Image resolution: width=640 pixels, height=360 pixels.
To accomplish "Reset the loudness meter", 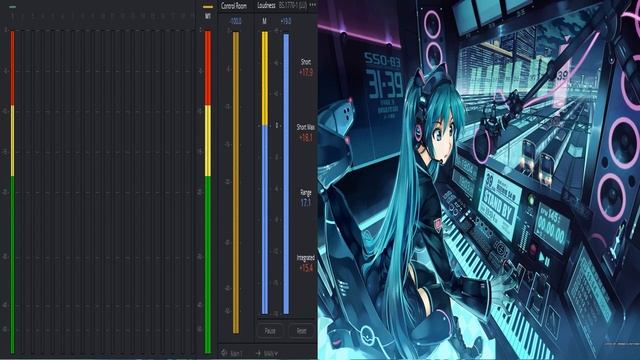I will [301, 331].
